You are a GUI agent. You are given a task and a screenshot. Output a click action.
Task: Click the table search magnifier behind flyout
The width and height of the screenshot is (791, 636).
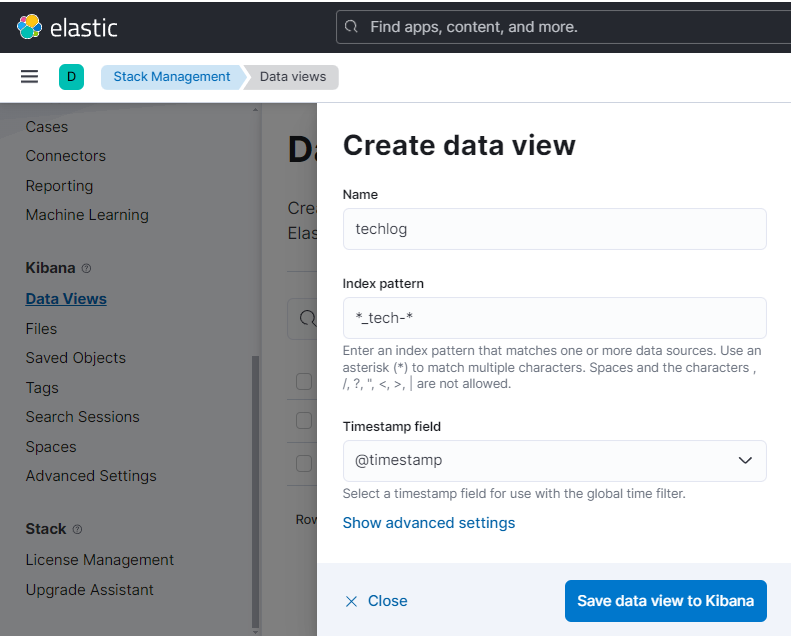coord(307,318)
